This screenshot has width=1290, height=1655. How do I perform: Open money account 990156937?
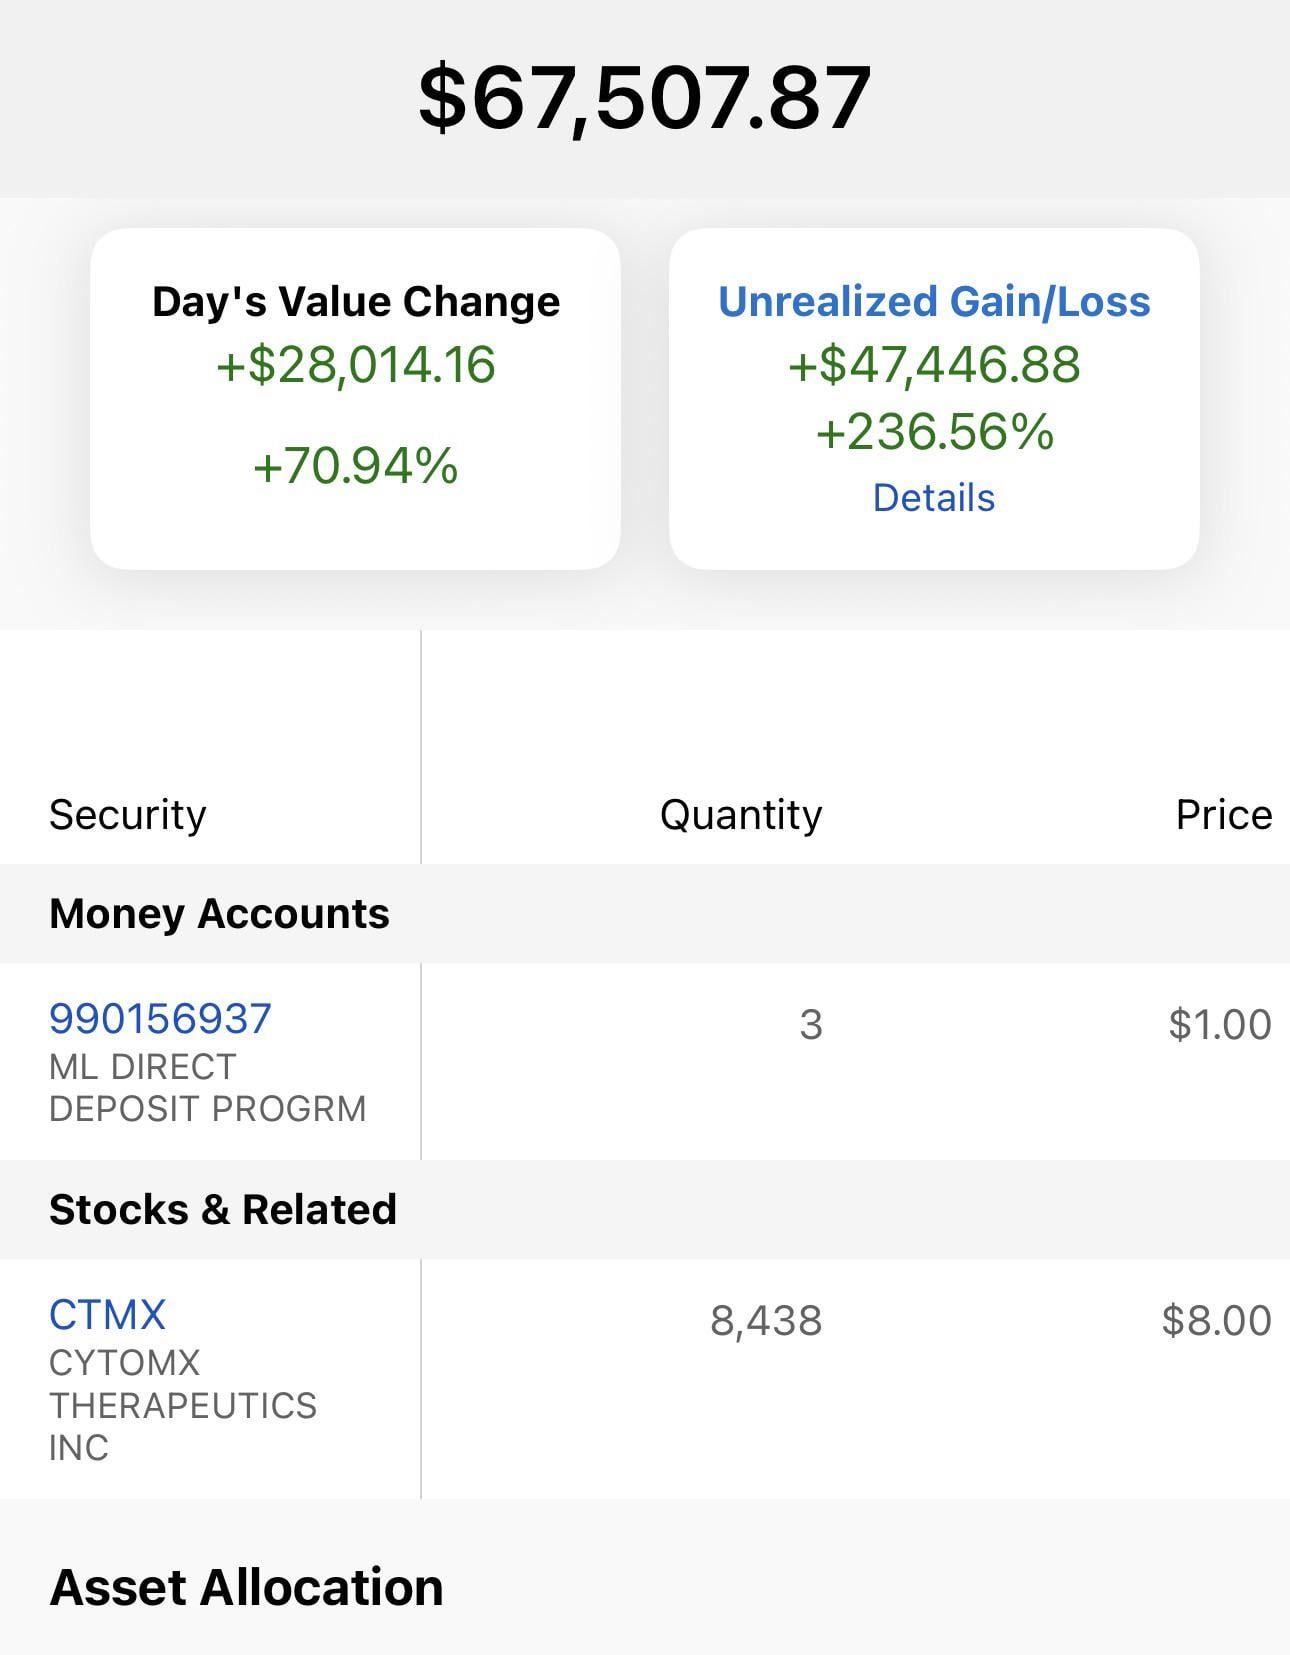click(160, 1019)
